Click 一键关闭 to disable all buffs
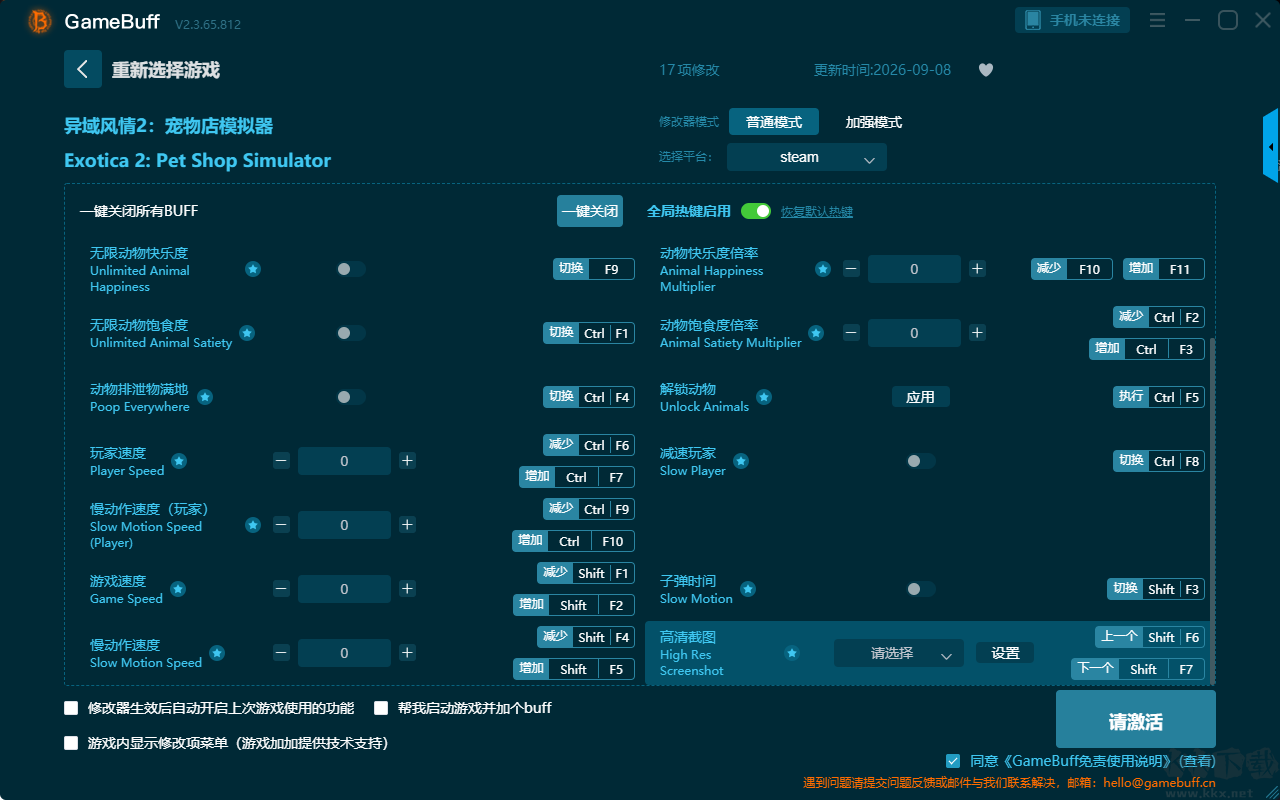This screenshot has height=800, width=1280. tap(590, 211)
